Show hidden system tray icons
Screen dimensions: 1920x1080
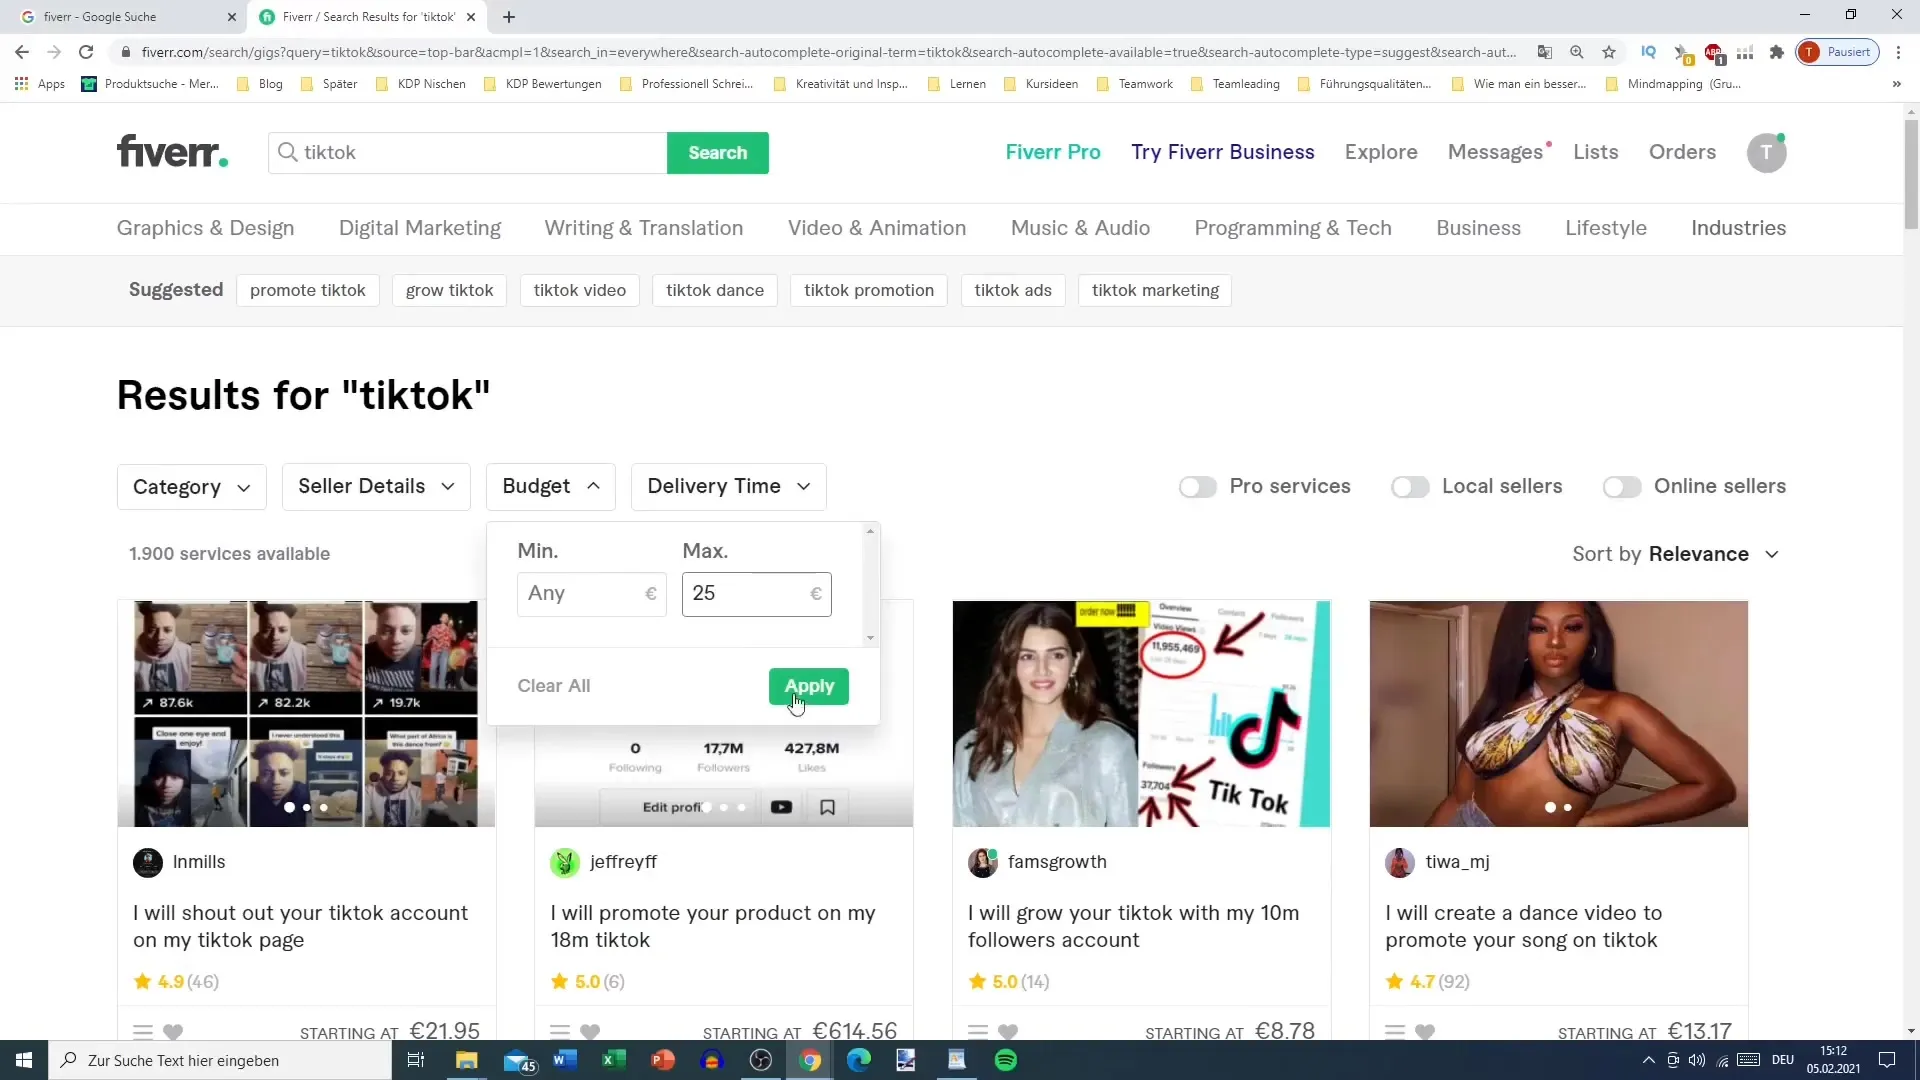1648,1060
